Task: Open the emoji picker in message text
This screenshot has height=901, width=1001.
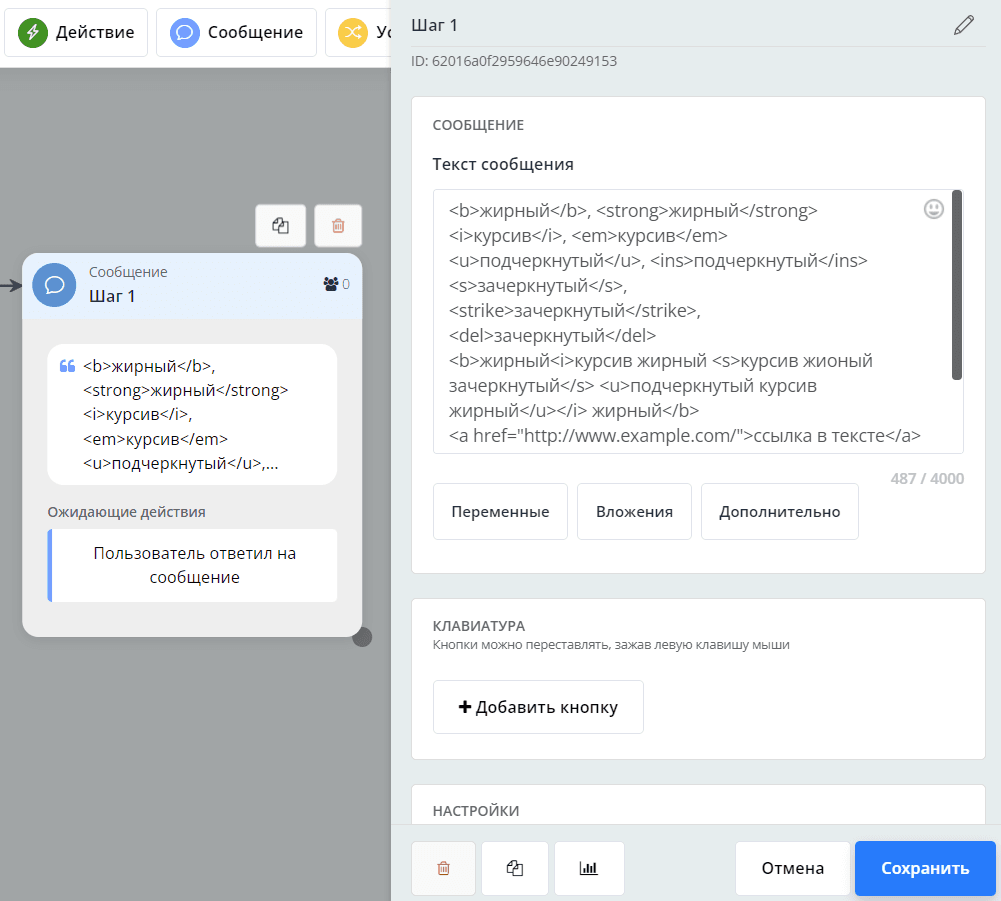Action: click(933, 209)
